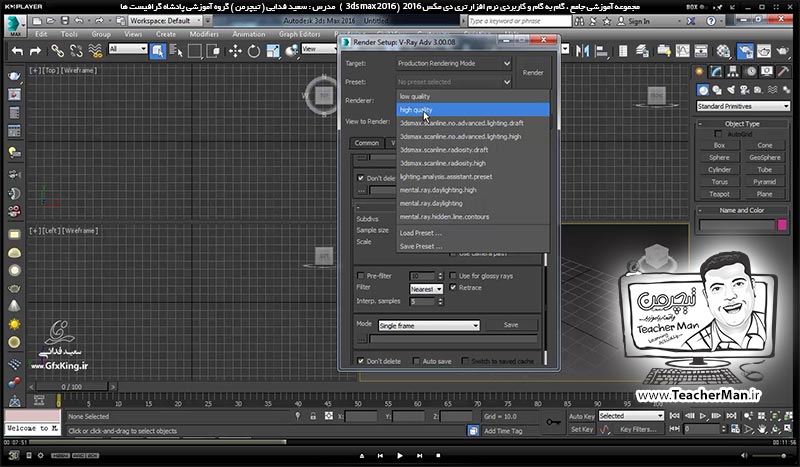Toggle Use for glossy rays checkbox
800x467 pixels.
[453, 276]
